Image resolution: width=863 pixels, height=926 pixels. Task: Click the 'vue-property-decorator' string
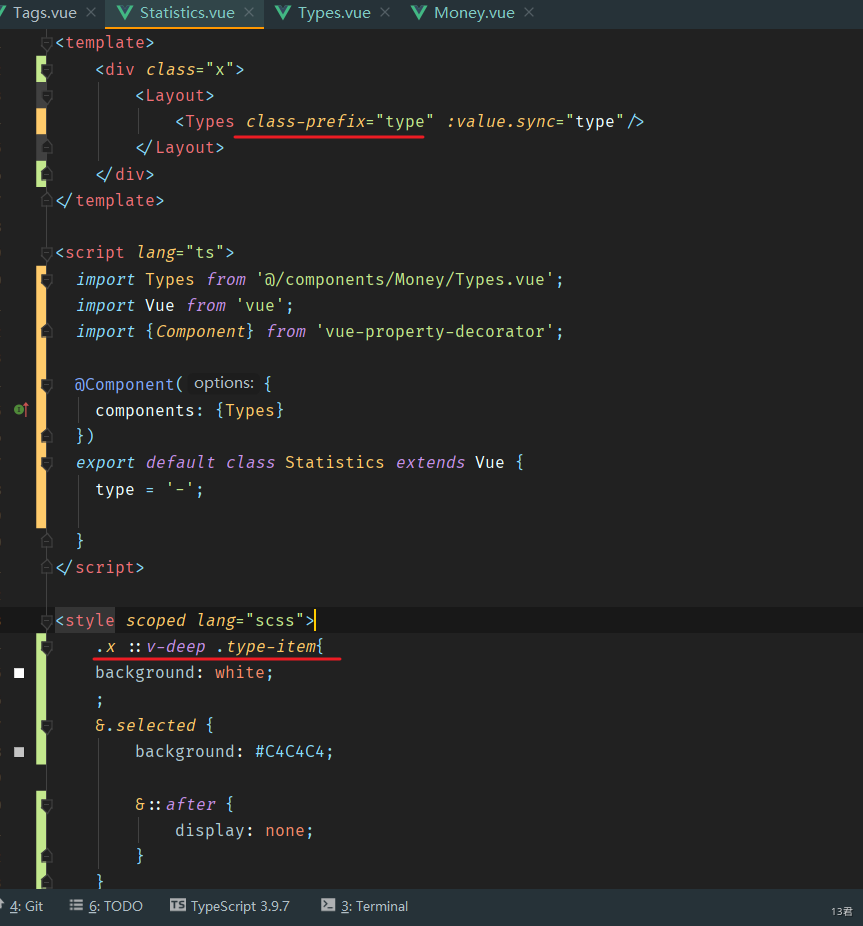[x=435, y=331]
